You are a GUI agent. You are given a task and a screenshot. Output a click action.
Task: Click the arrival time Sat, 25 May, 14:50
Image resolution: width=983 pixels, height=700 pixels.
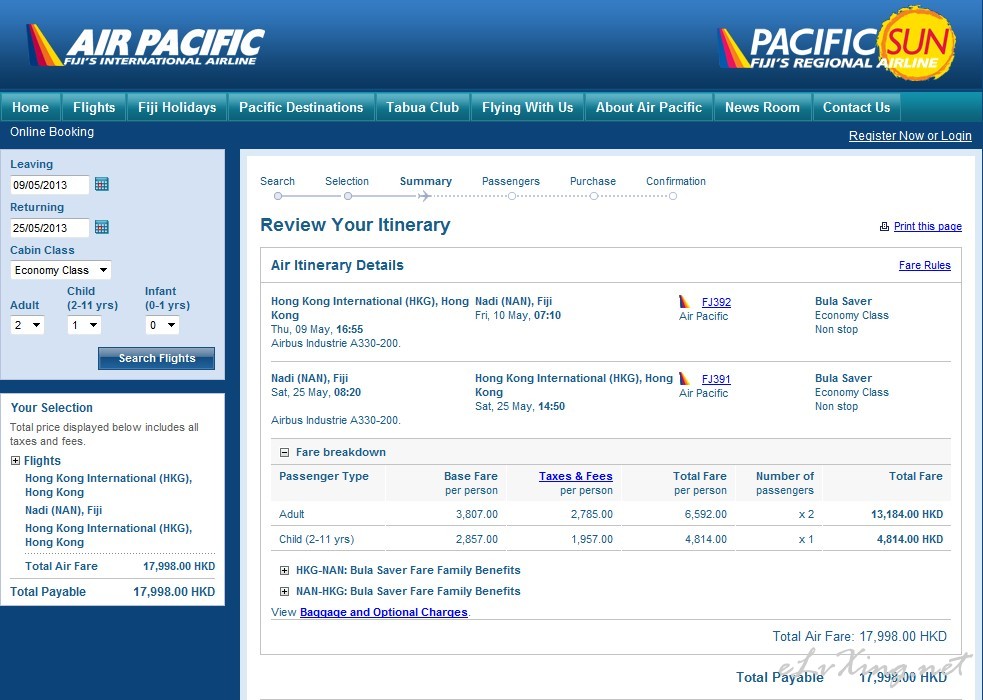tap(520, 406)
